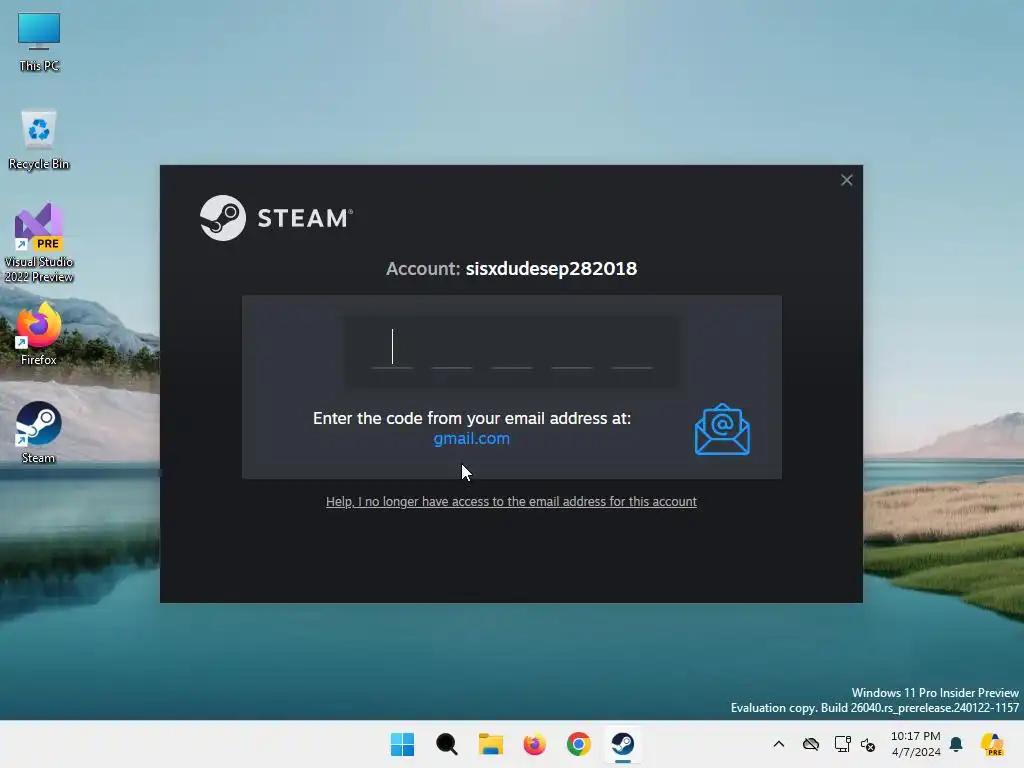The height and width of the screenshot is (768, 1024).
Task: Focus the first code digit field
Action: (x=392, y=349)
